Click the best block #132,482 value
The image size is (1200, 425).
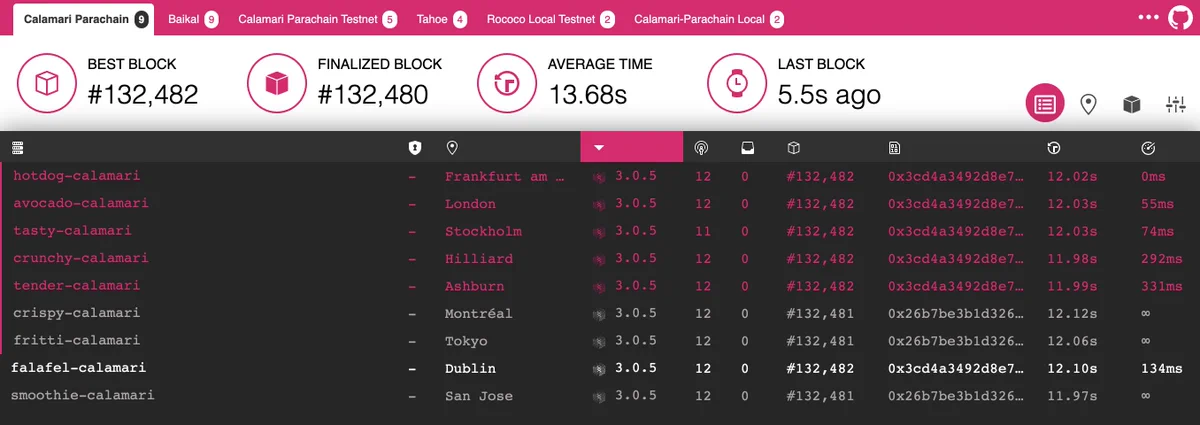click(x=143, y=95)
